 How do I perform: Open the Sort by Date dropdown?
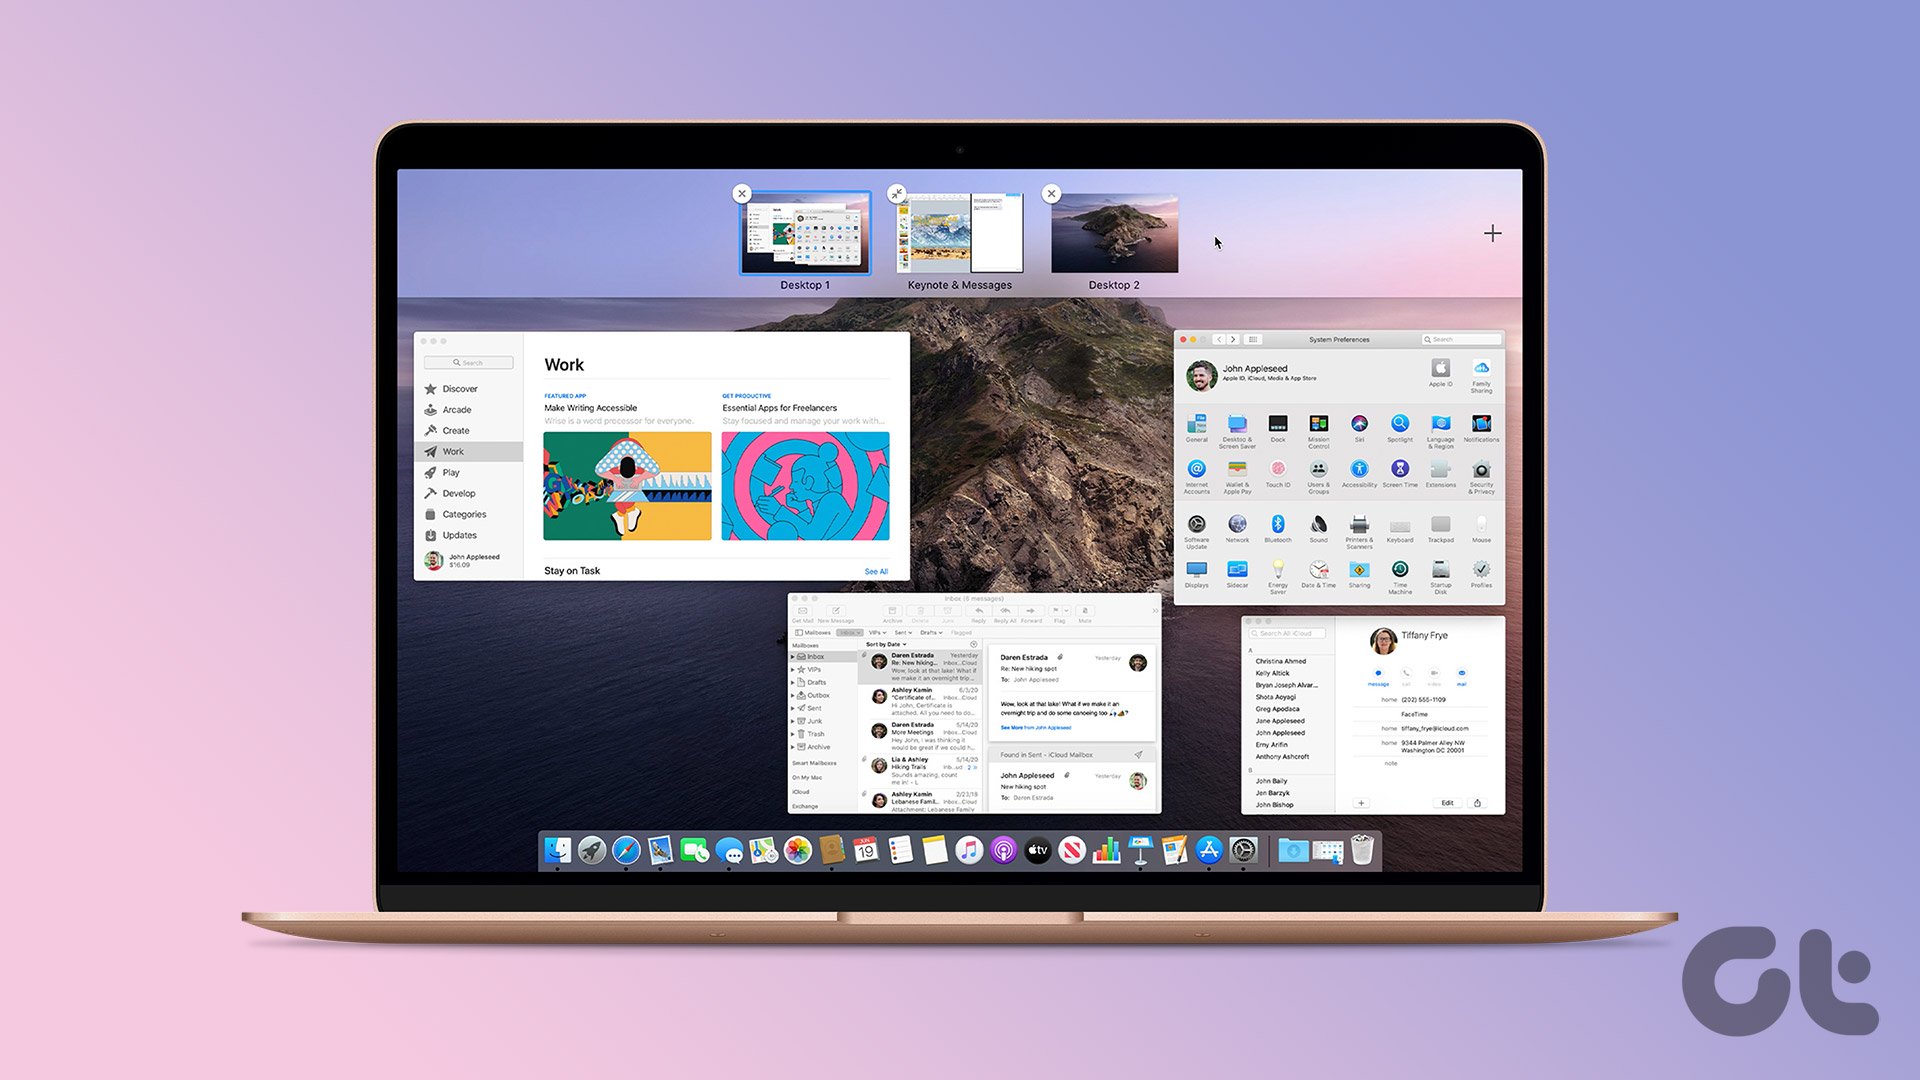tap(885, 644)
